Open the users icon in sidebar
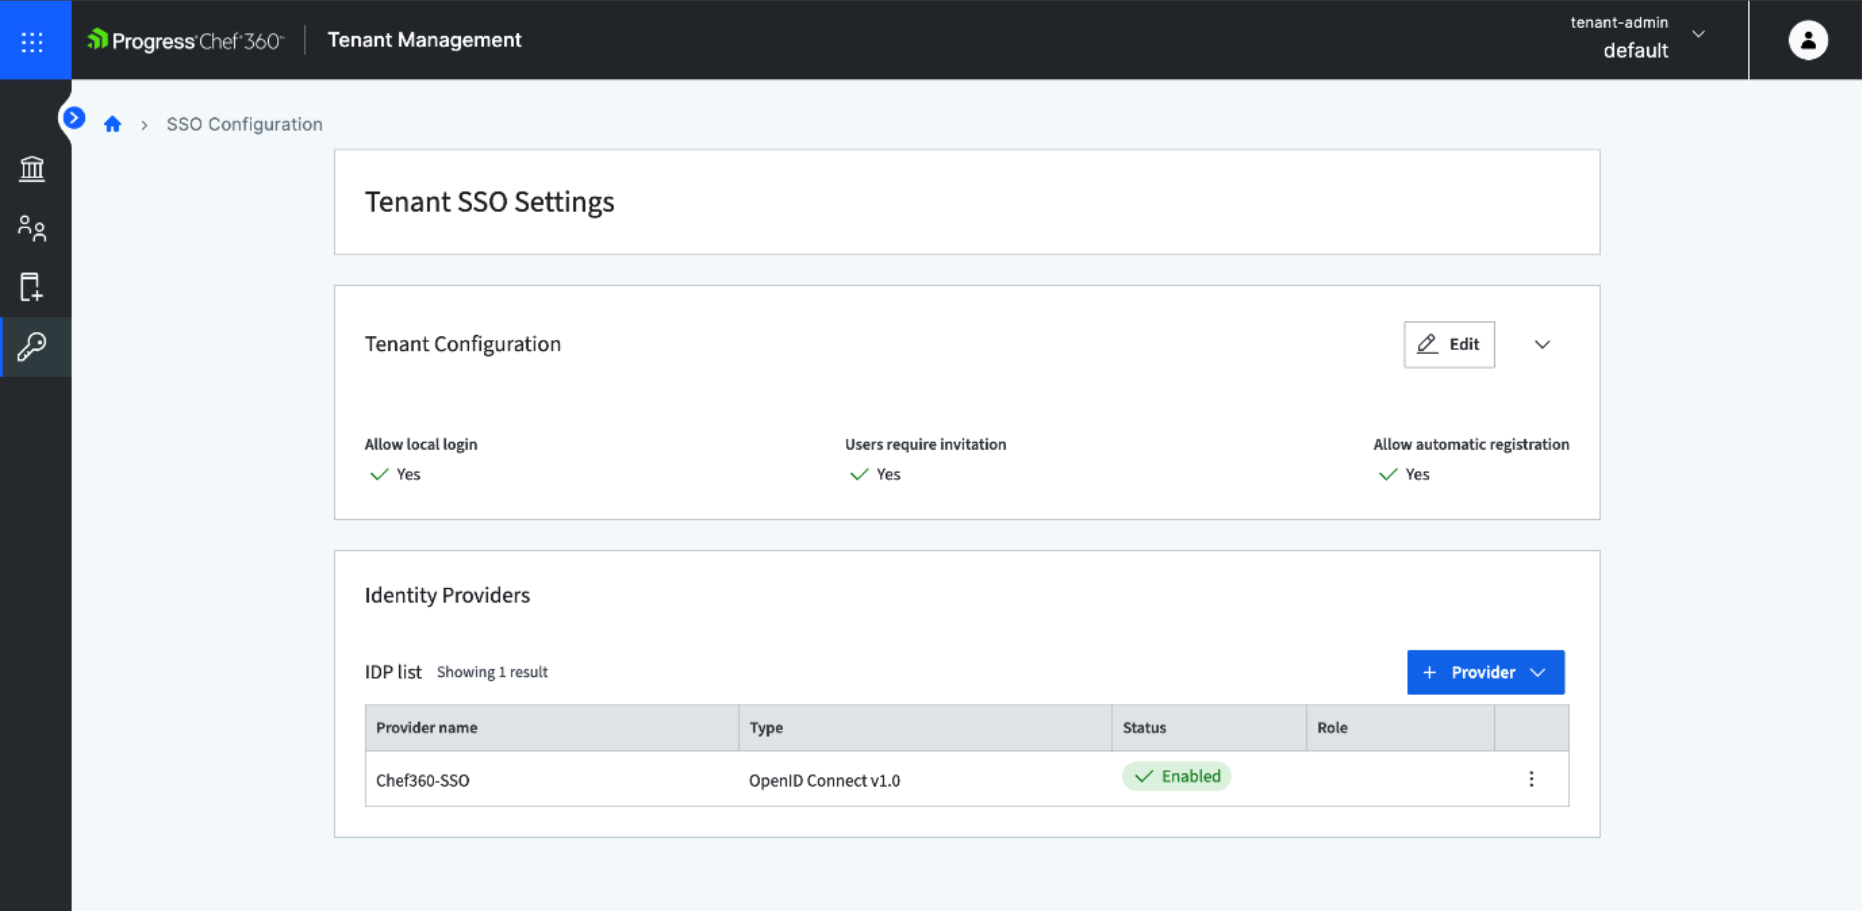The width and height of the screenshot is (1862, 911). (32, 229)
